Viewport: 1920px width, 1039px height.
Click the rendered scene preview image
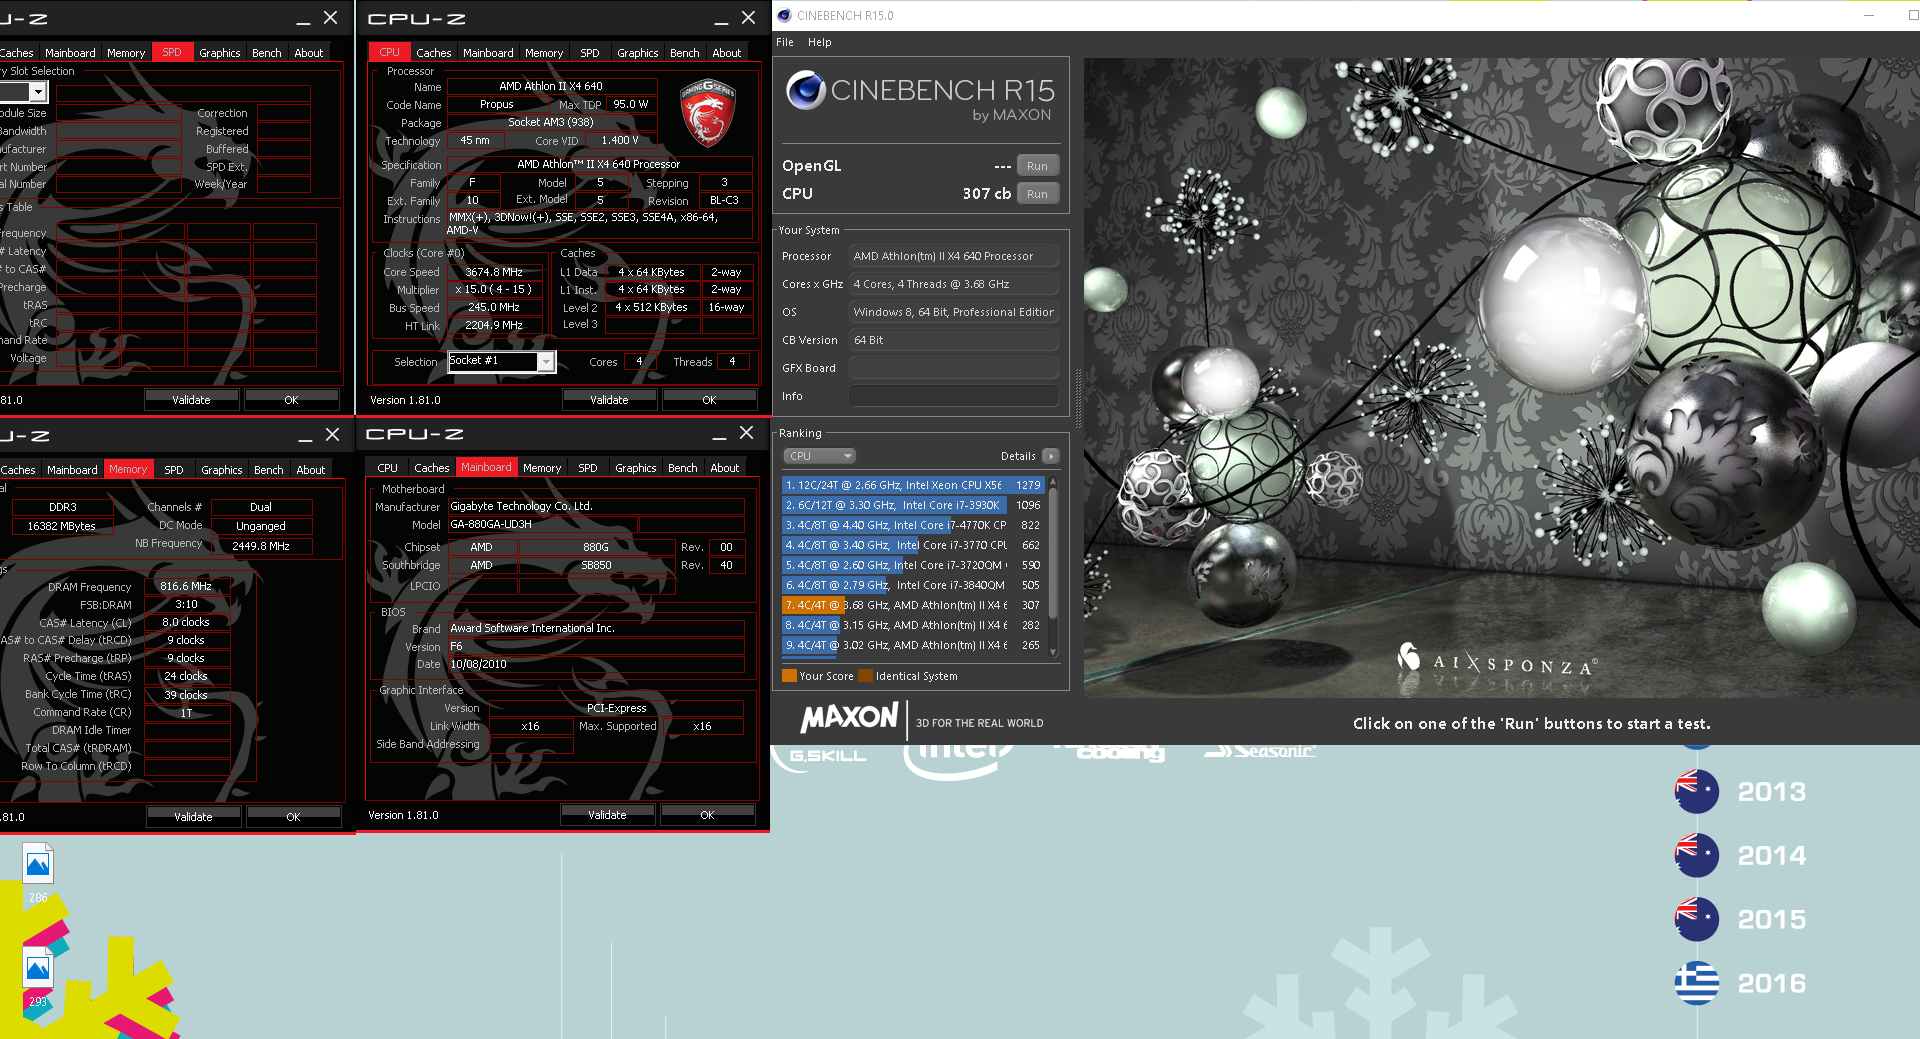tap(1501, 378)
